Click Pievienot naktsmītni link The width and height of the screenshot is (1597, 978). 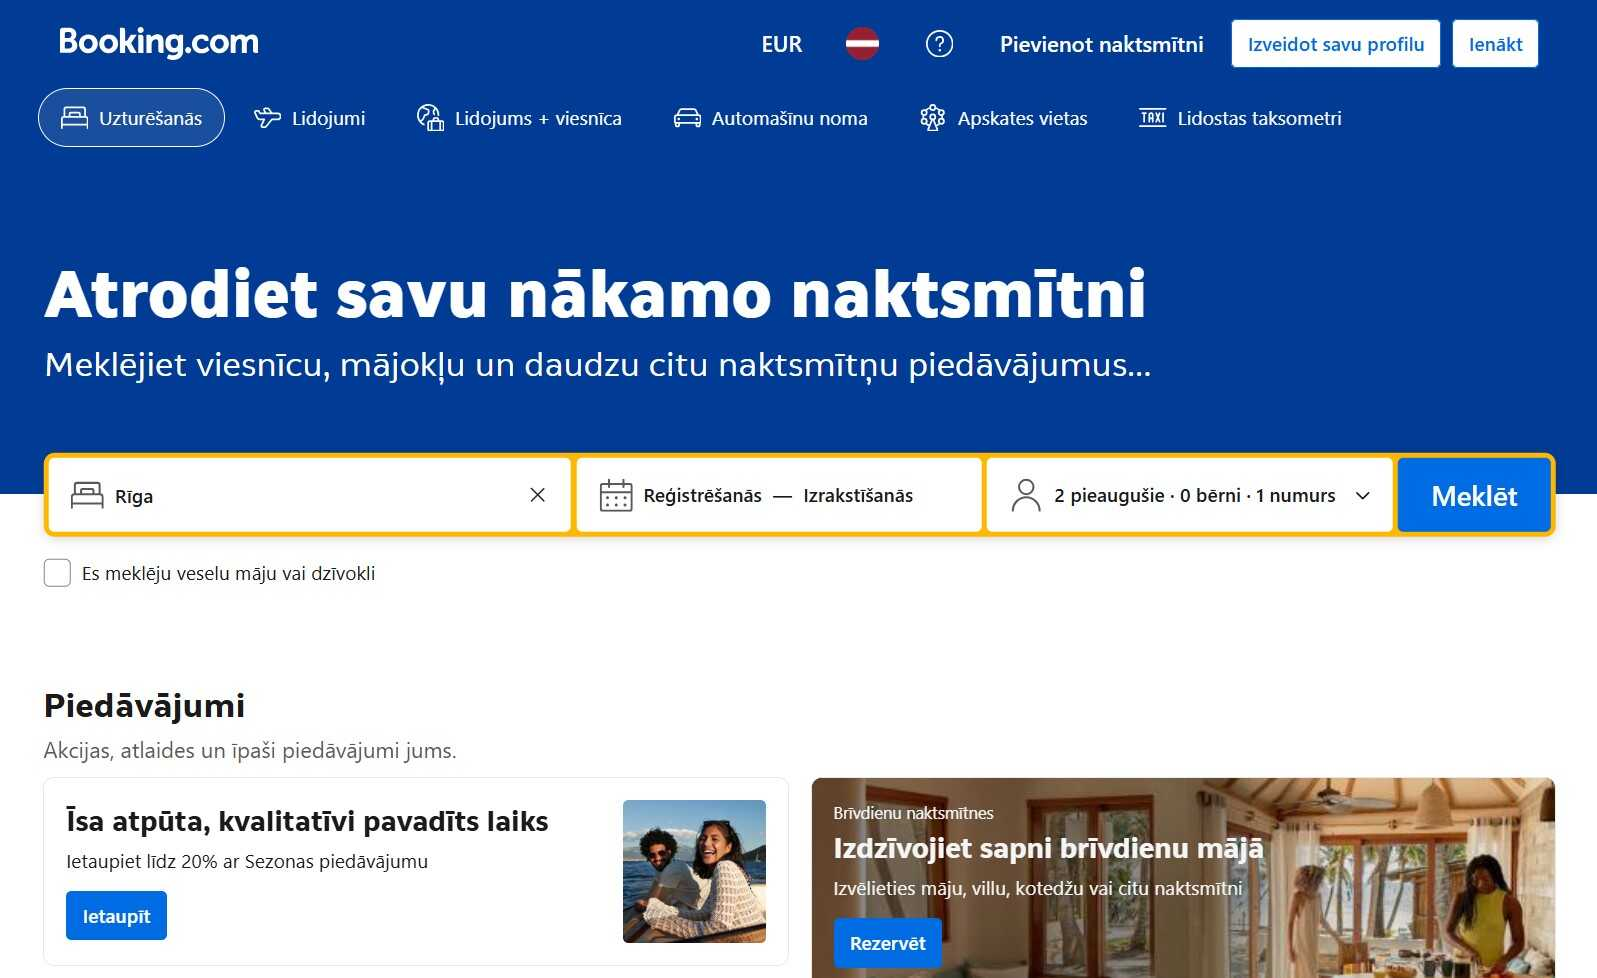(x=1101, y=44)
